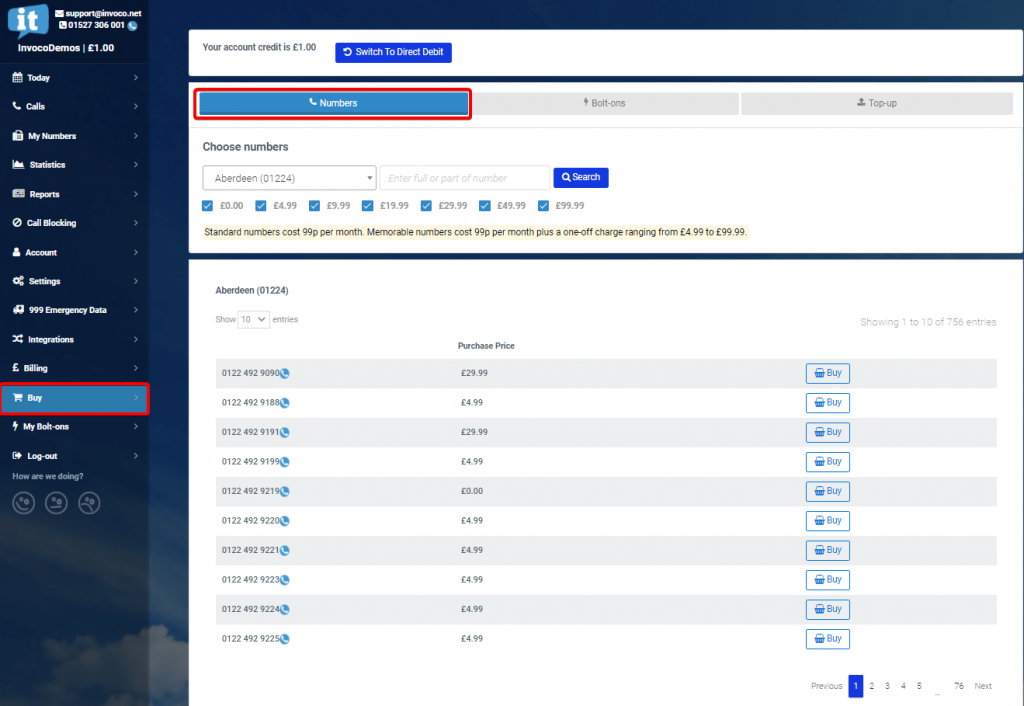
Task: Click the Invoco 'it' logo
Action: tap(28, 21)
